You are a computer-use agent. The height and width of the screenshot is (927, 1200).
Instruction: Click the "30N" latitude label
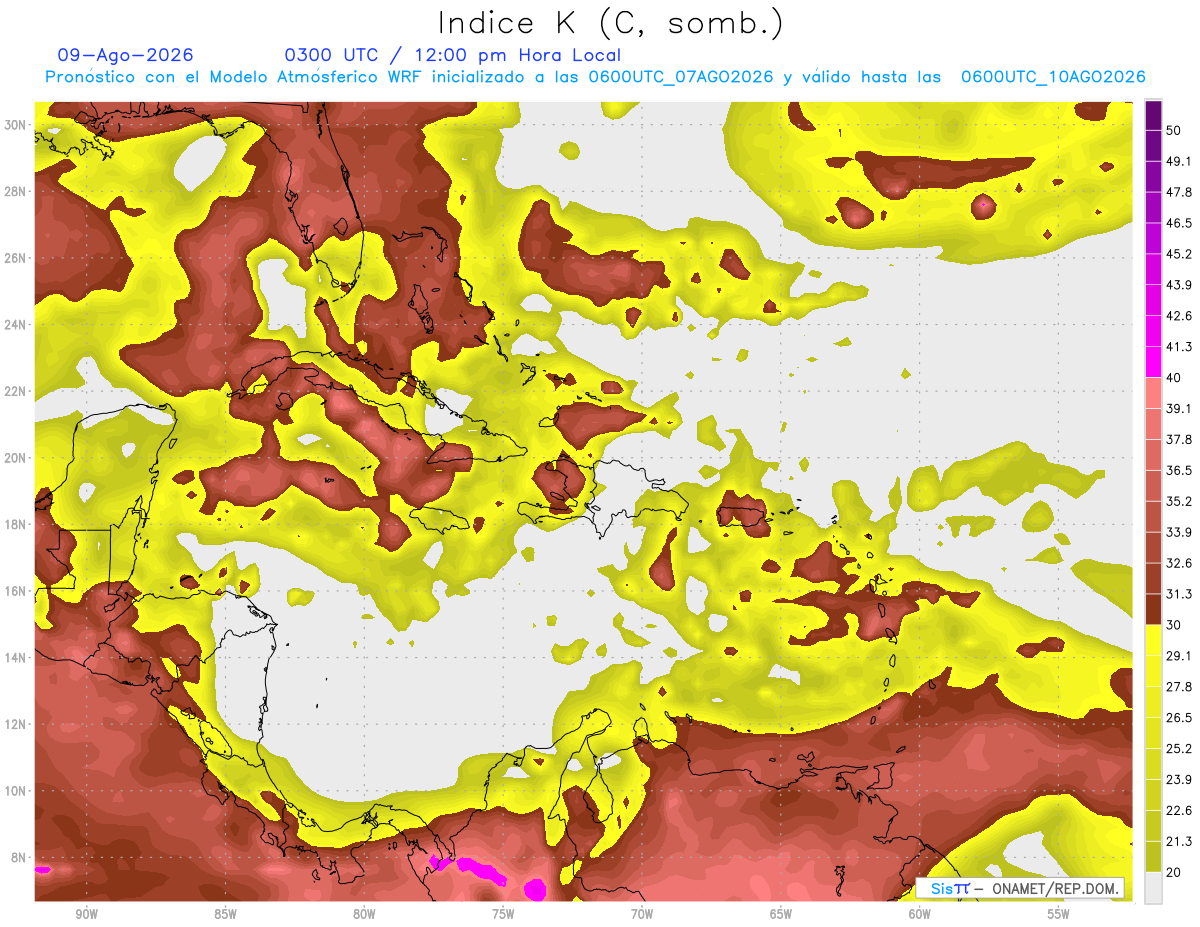pos(17,125)
